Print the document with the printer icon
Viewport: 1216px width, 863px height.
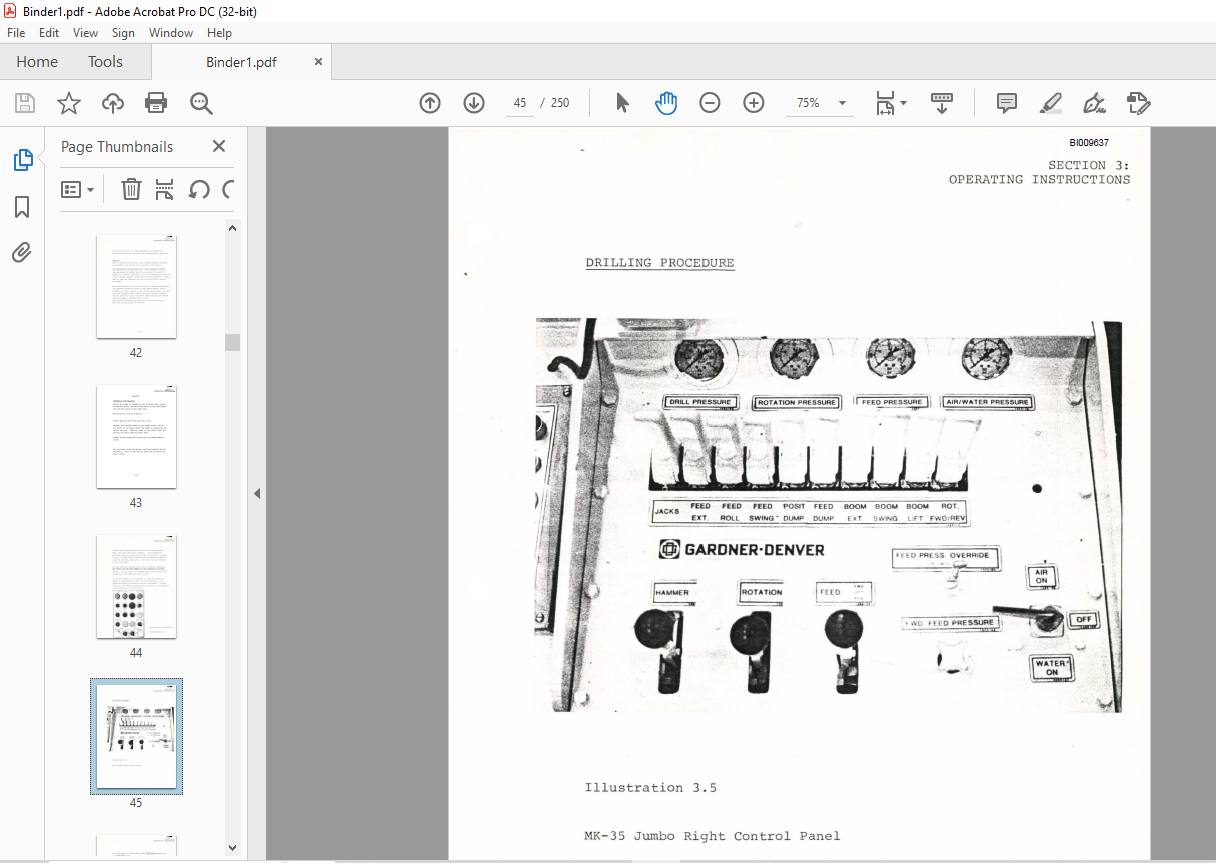click(x=156, y=103)
